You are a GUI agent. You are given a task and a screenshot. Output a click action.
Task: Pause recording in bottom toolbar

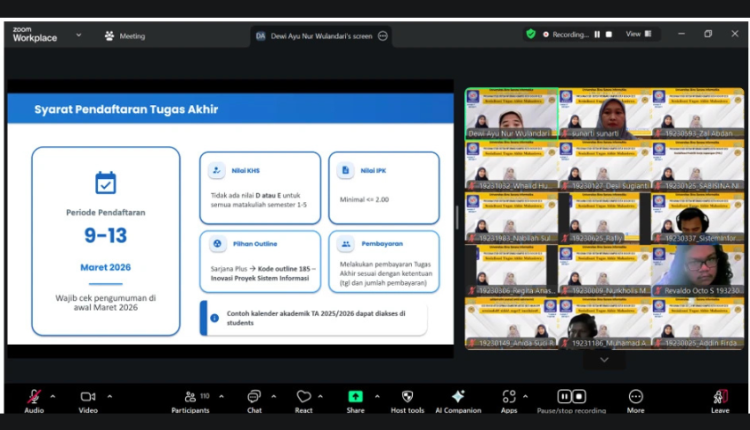[x=564, y=397]
